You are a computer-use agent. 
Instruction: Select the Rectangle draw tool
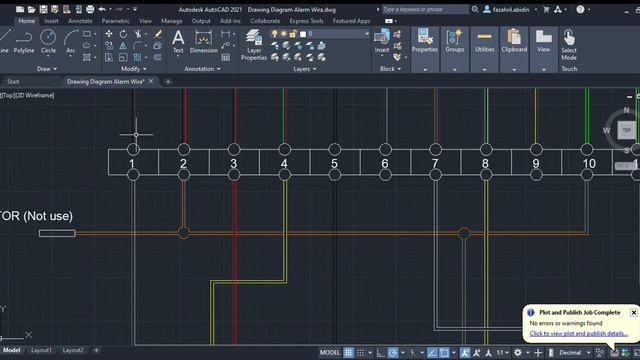point(87,34)
